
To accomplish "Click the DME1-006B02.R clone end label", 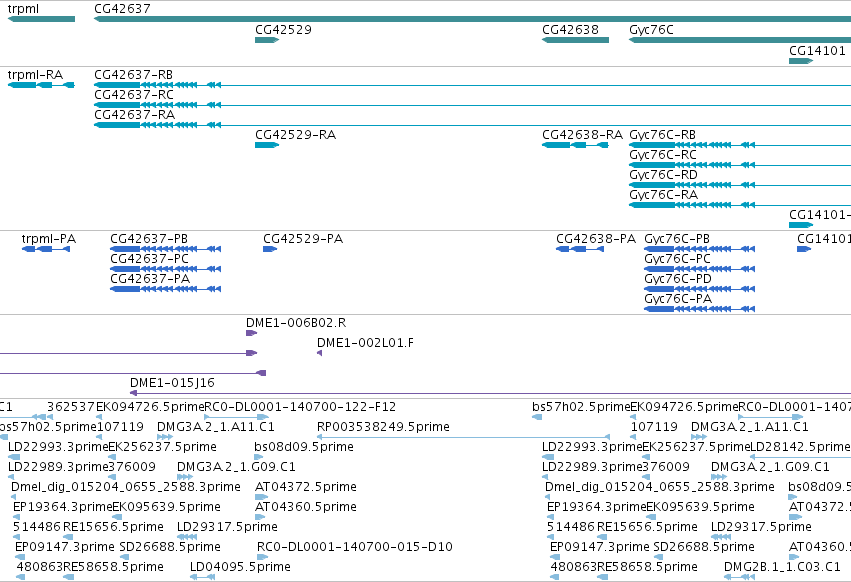I will tap(296, 322).
